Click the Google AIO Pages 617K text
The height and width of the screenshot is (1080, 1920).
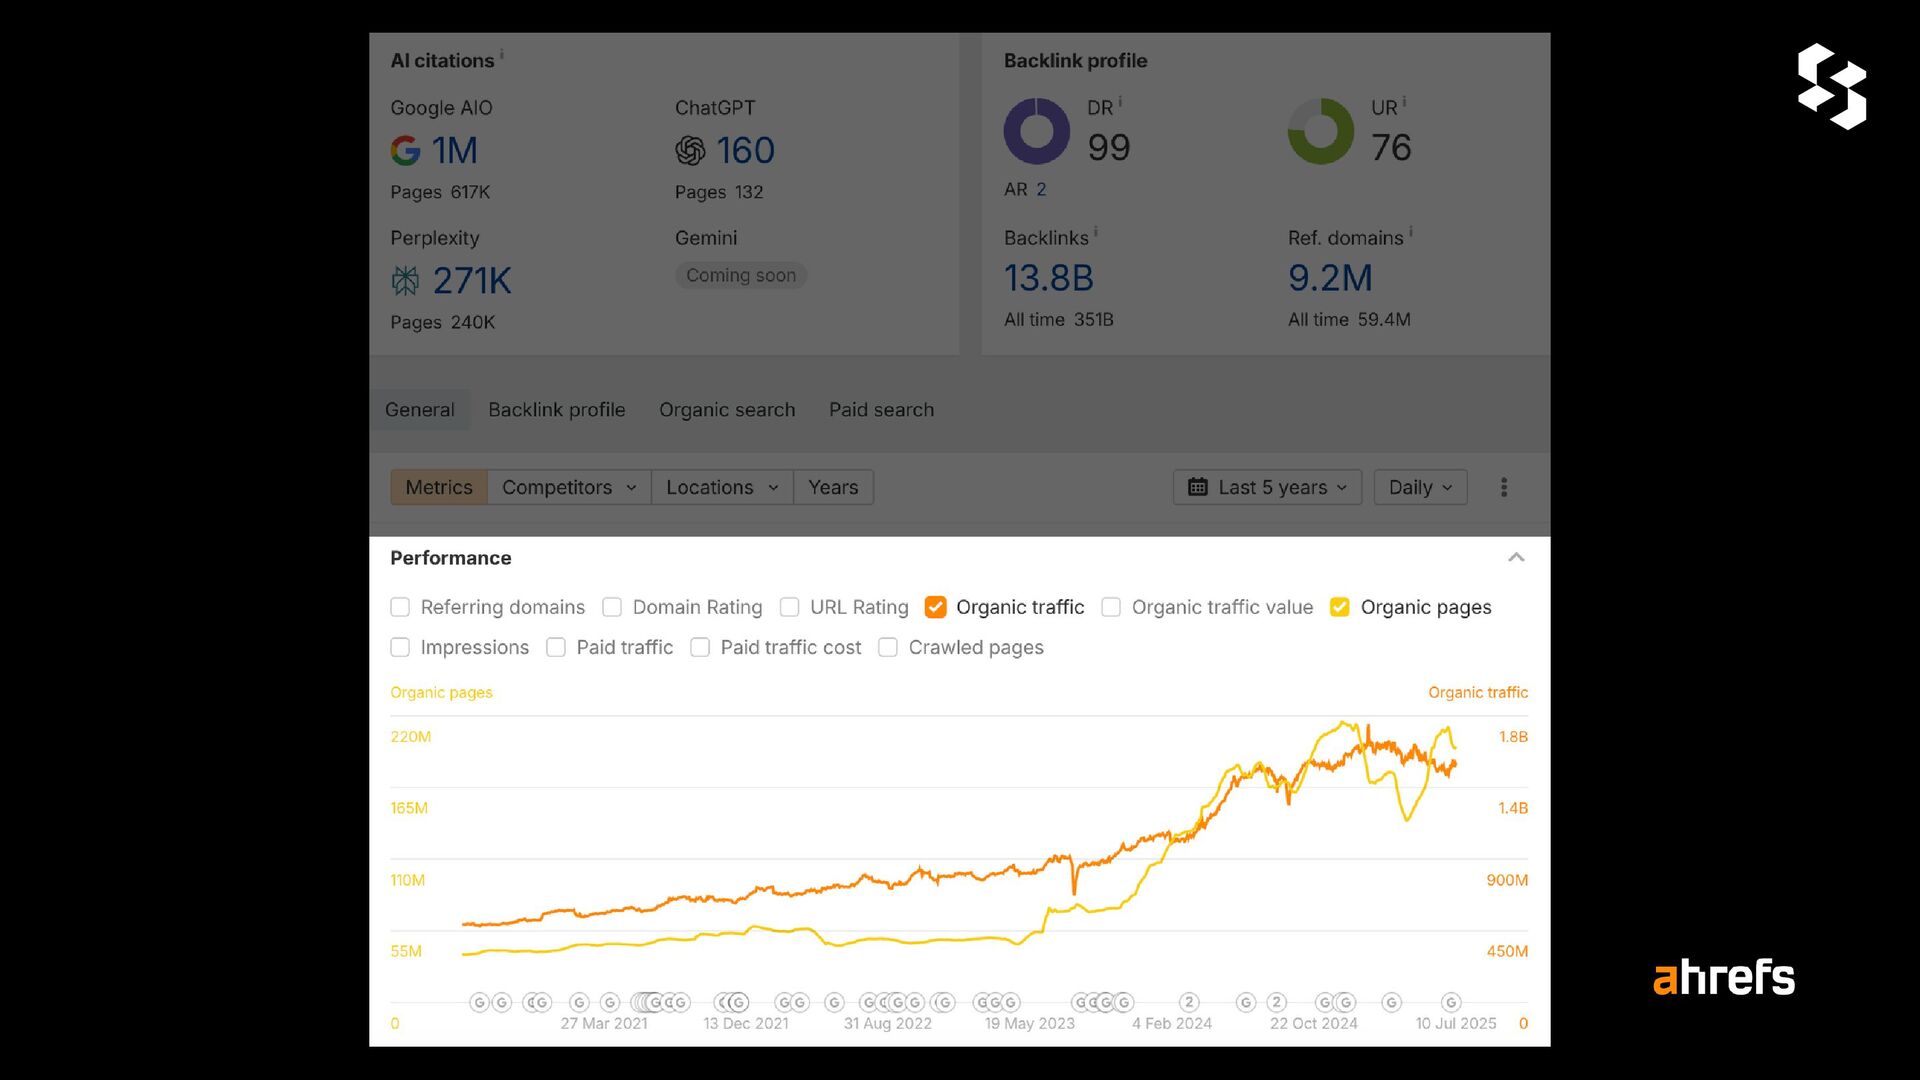point(440,192)
